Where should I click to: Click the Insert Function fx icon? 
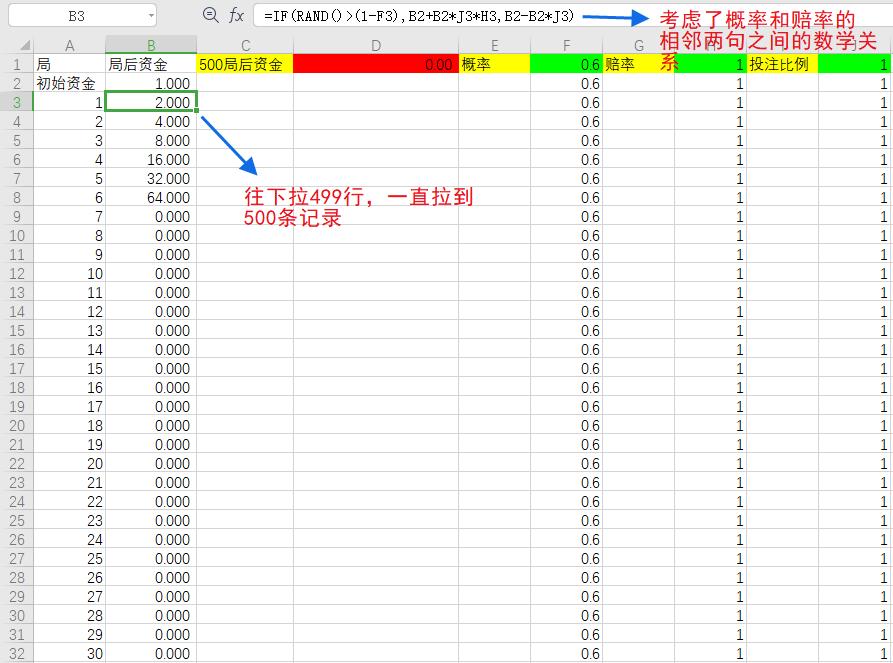click(236, 15)
